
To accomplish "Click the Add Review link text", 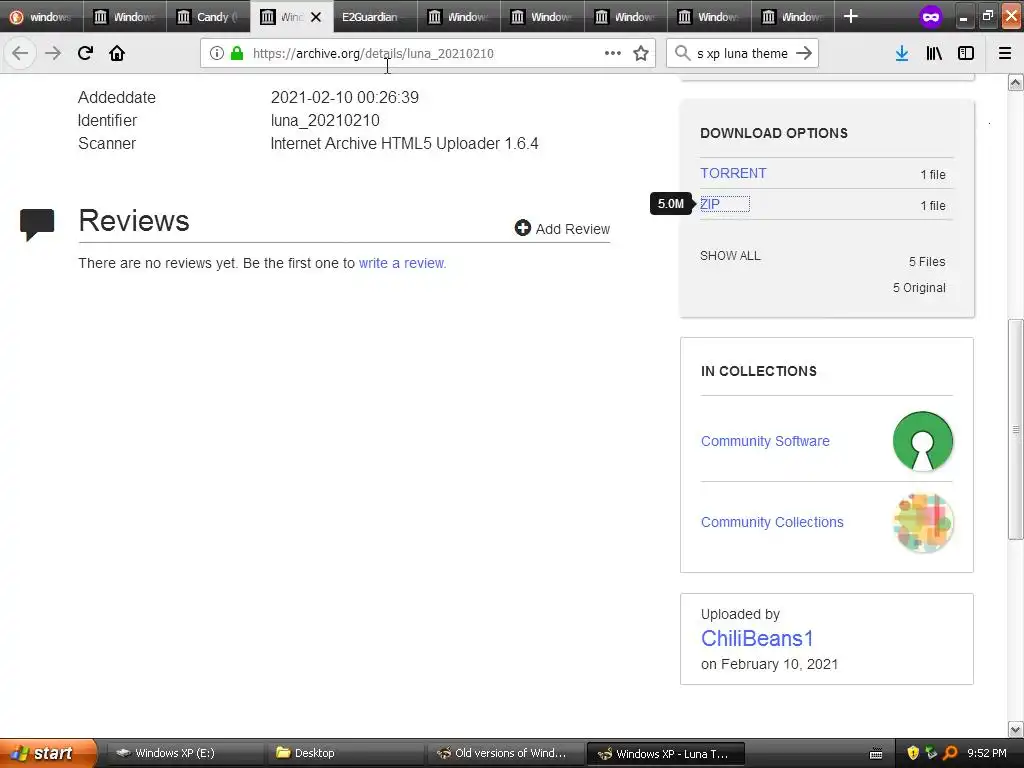I will pyautogui.click(x=573, y=229).
